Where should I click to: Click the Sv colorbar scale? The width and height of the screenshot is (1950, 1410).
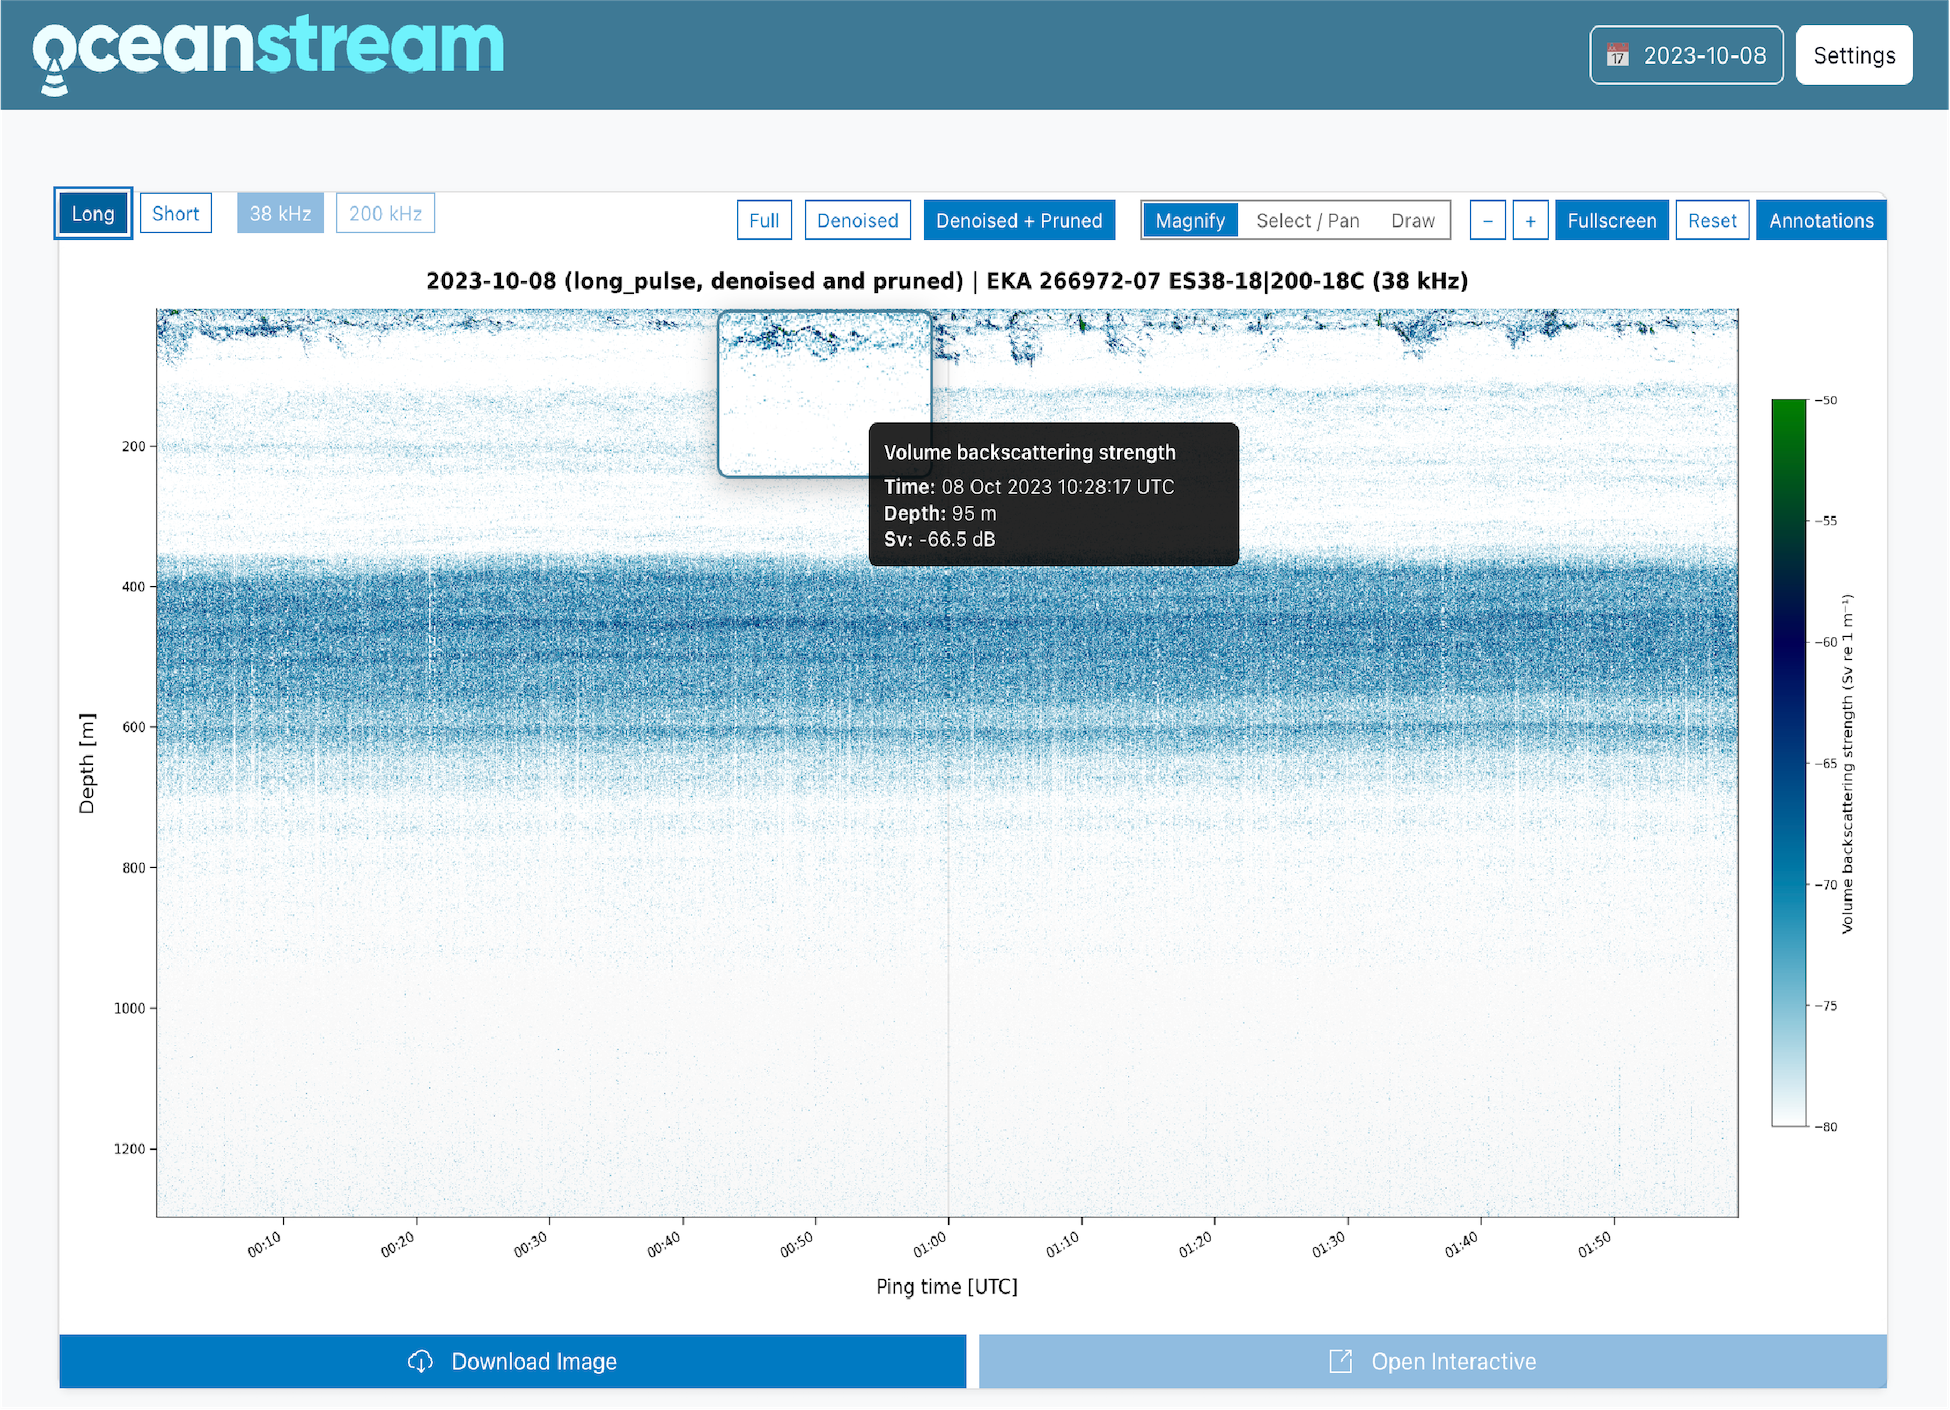click(1789, 762)
